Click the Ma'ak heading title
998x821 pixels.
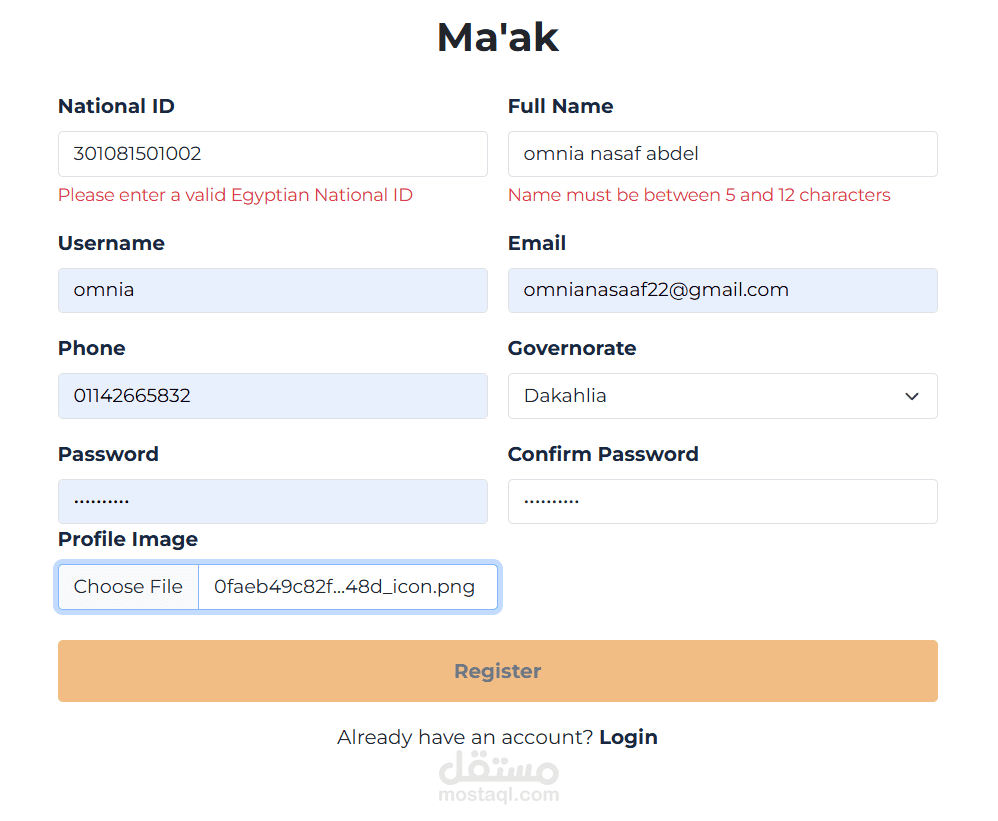coord(498,37)
